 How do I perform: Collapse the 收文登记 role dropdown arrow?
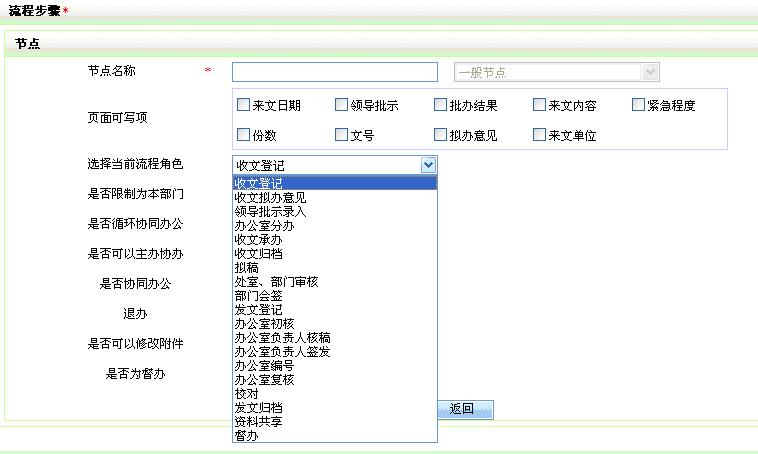pyautogui.click(x=428, y=165)
